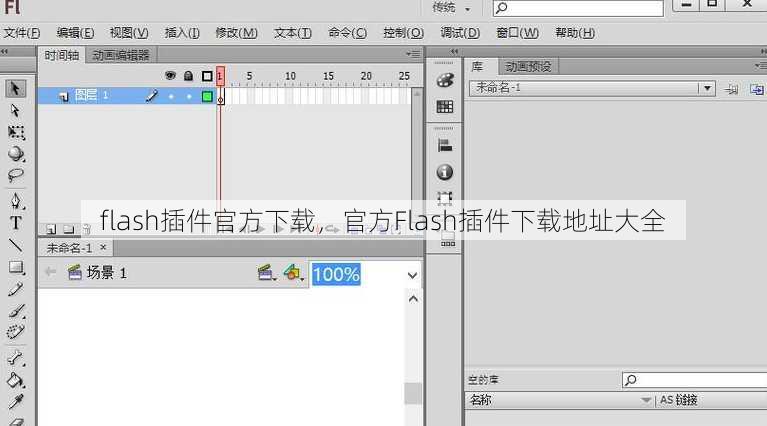Select the Bone tool
The width and height of the screenshot is (767, 426).
[x=16, y=359]
